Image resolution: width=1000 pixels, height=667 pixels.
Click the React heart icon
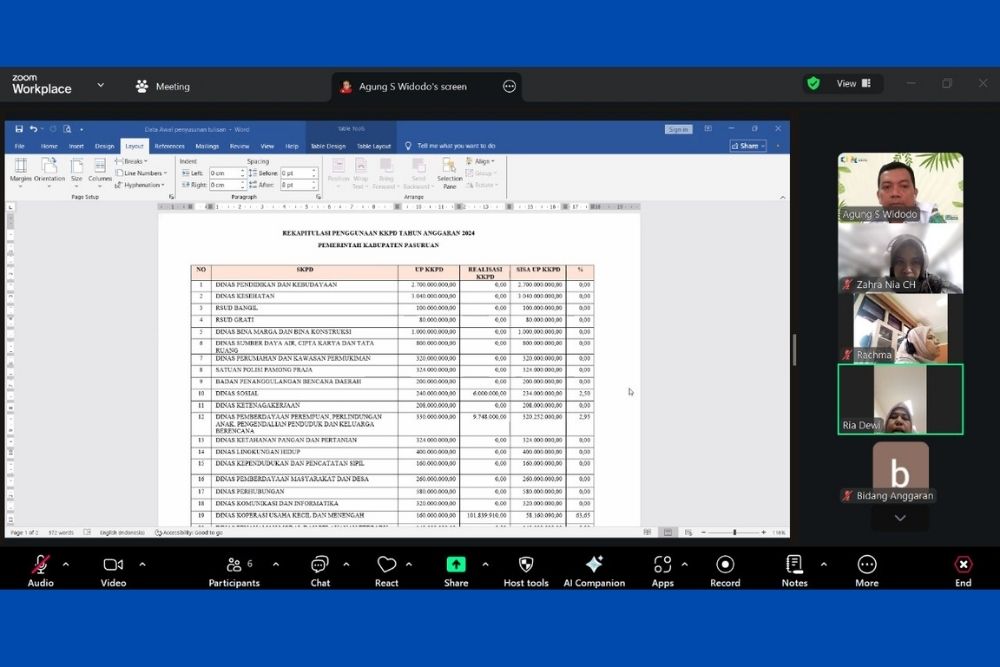[387, 567]
